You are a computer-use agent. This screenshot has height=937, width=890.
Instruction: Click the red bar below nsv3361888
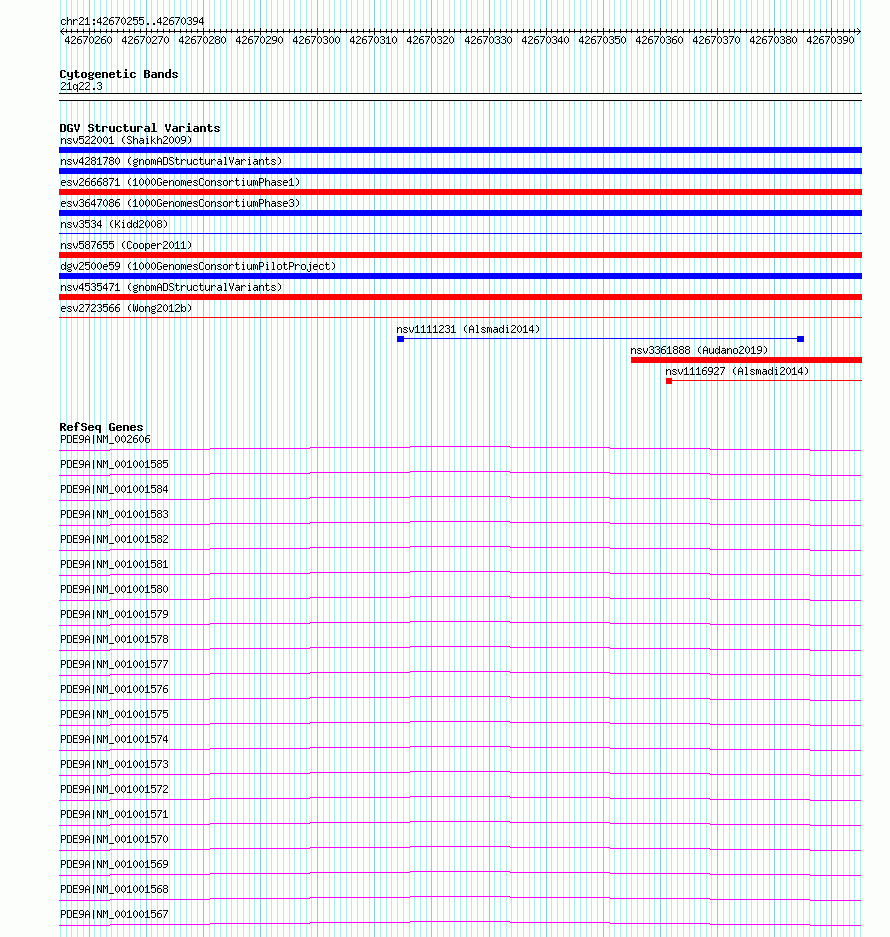(x=747, y=360)
